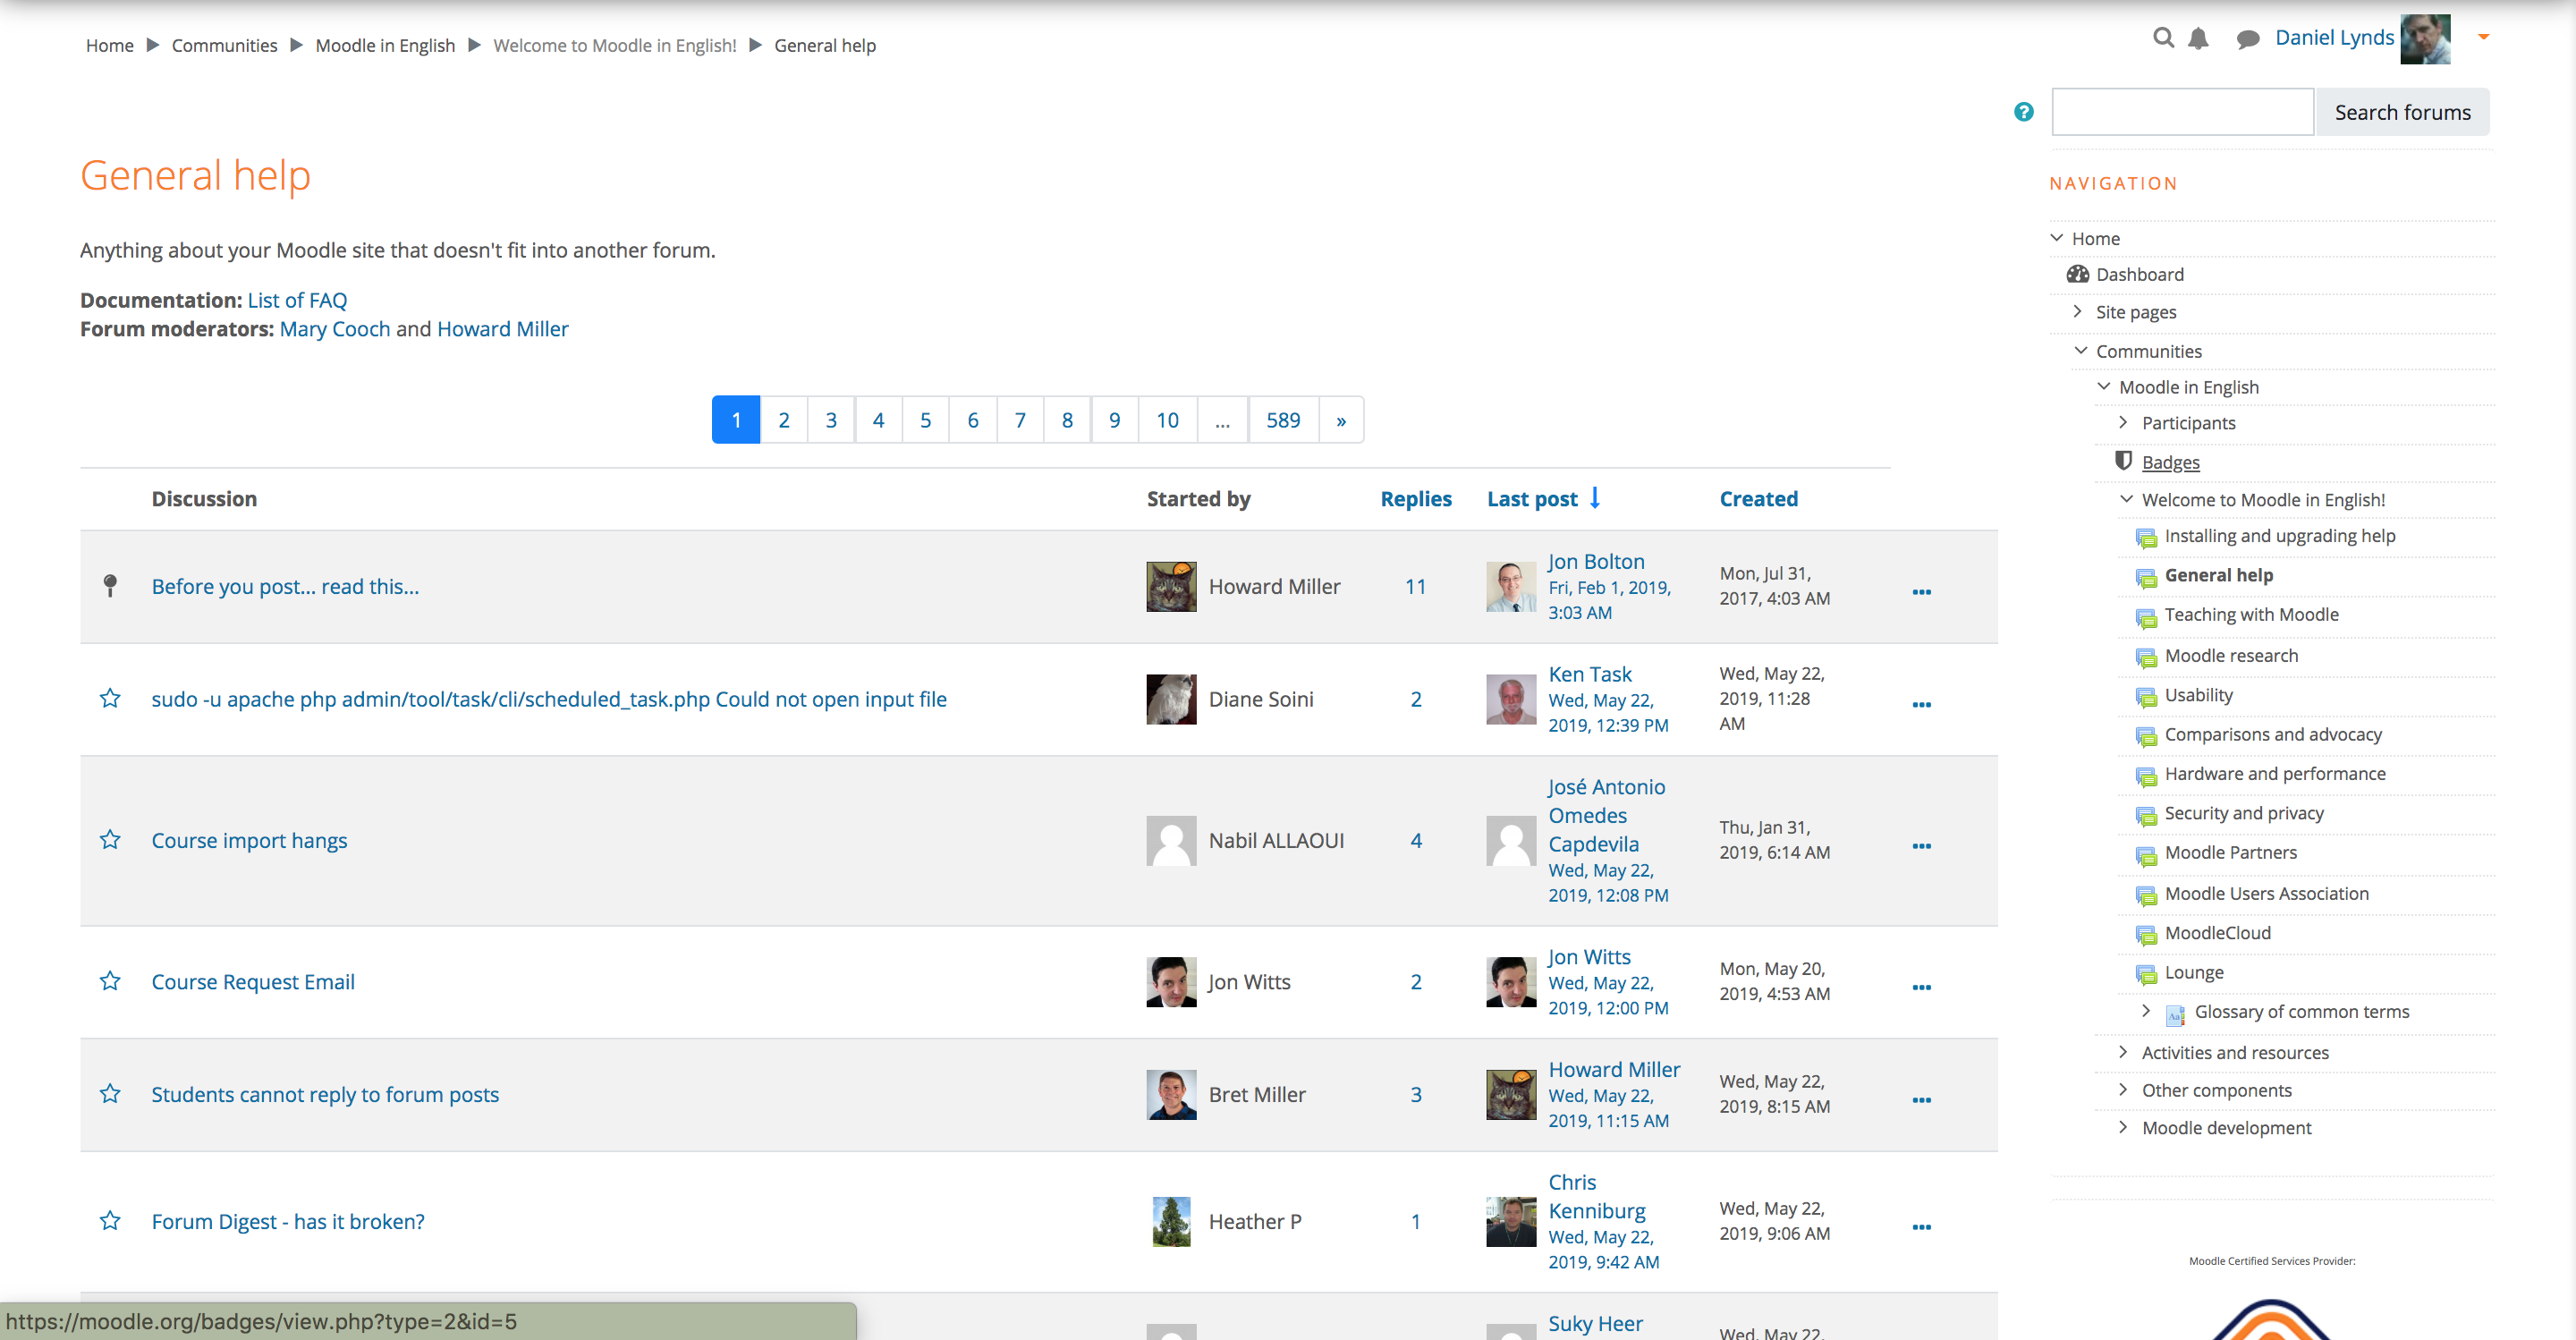Click forum icon beside Installing and upgrading help
This screenshot has width=2576, height=1340.
2146,538
